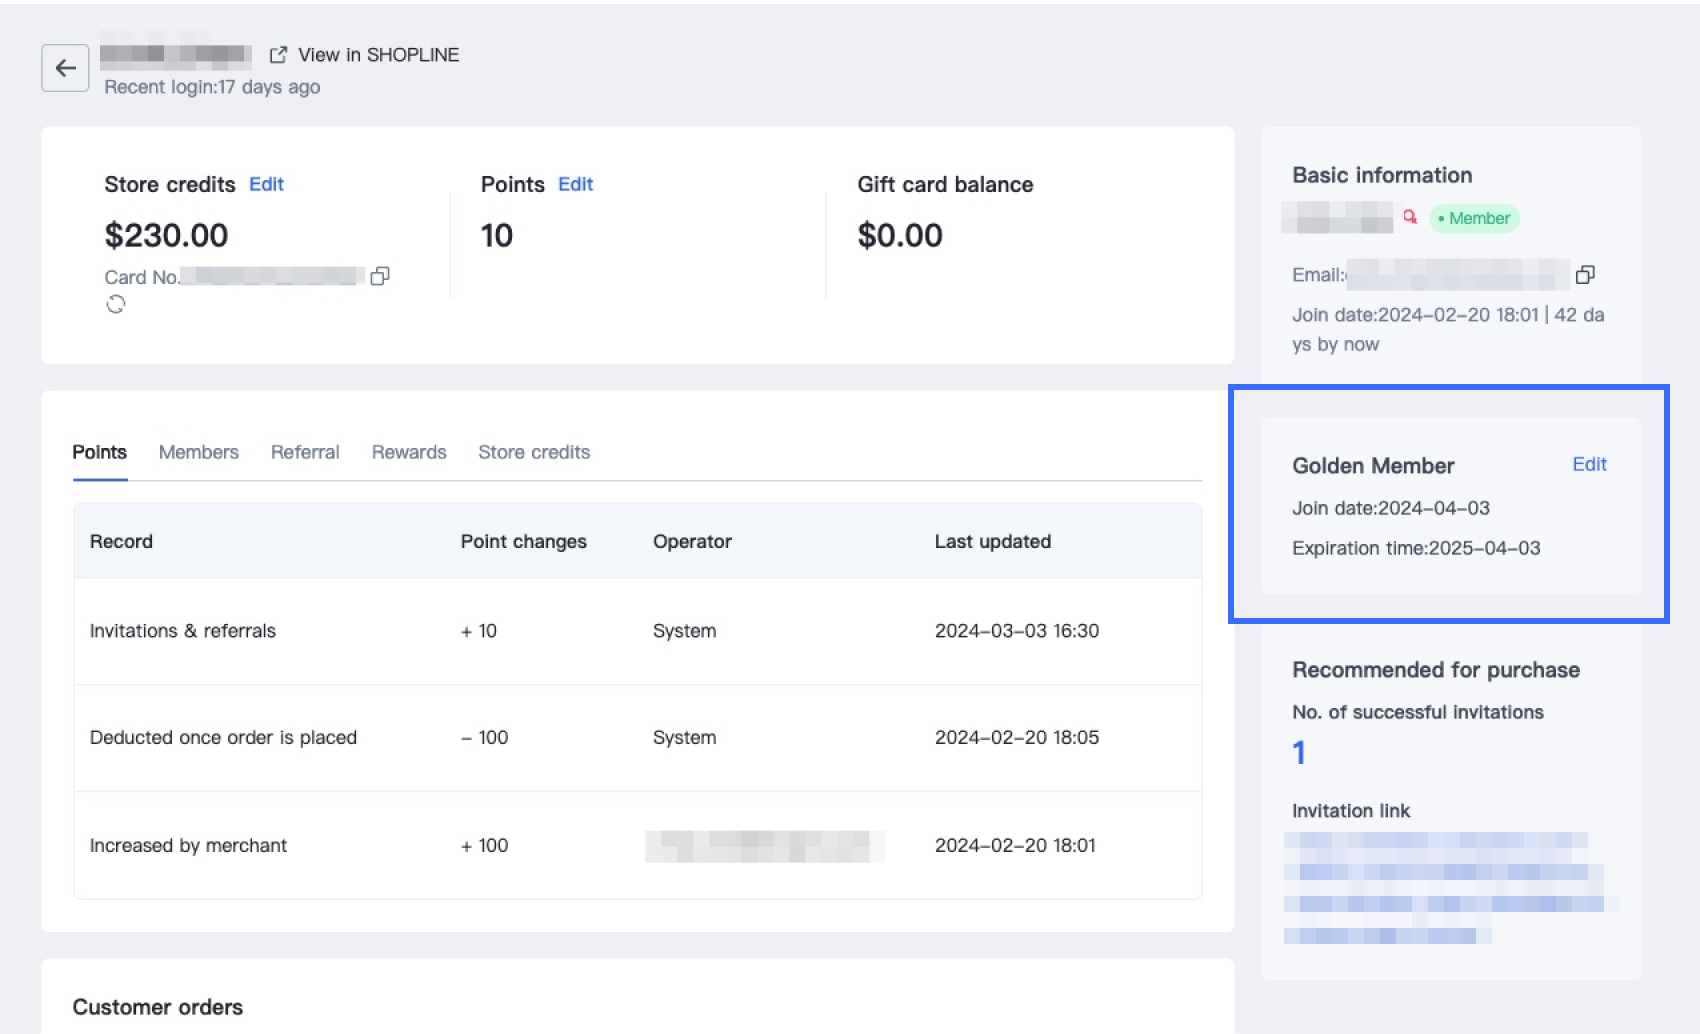Viewport: 1700px width, 1034px height.
Task: Click the Member status badge
Action: coord(1474,218)
